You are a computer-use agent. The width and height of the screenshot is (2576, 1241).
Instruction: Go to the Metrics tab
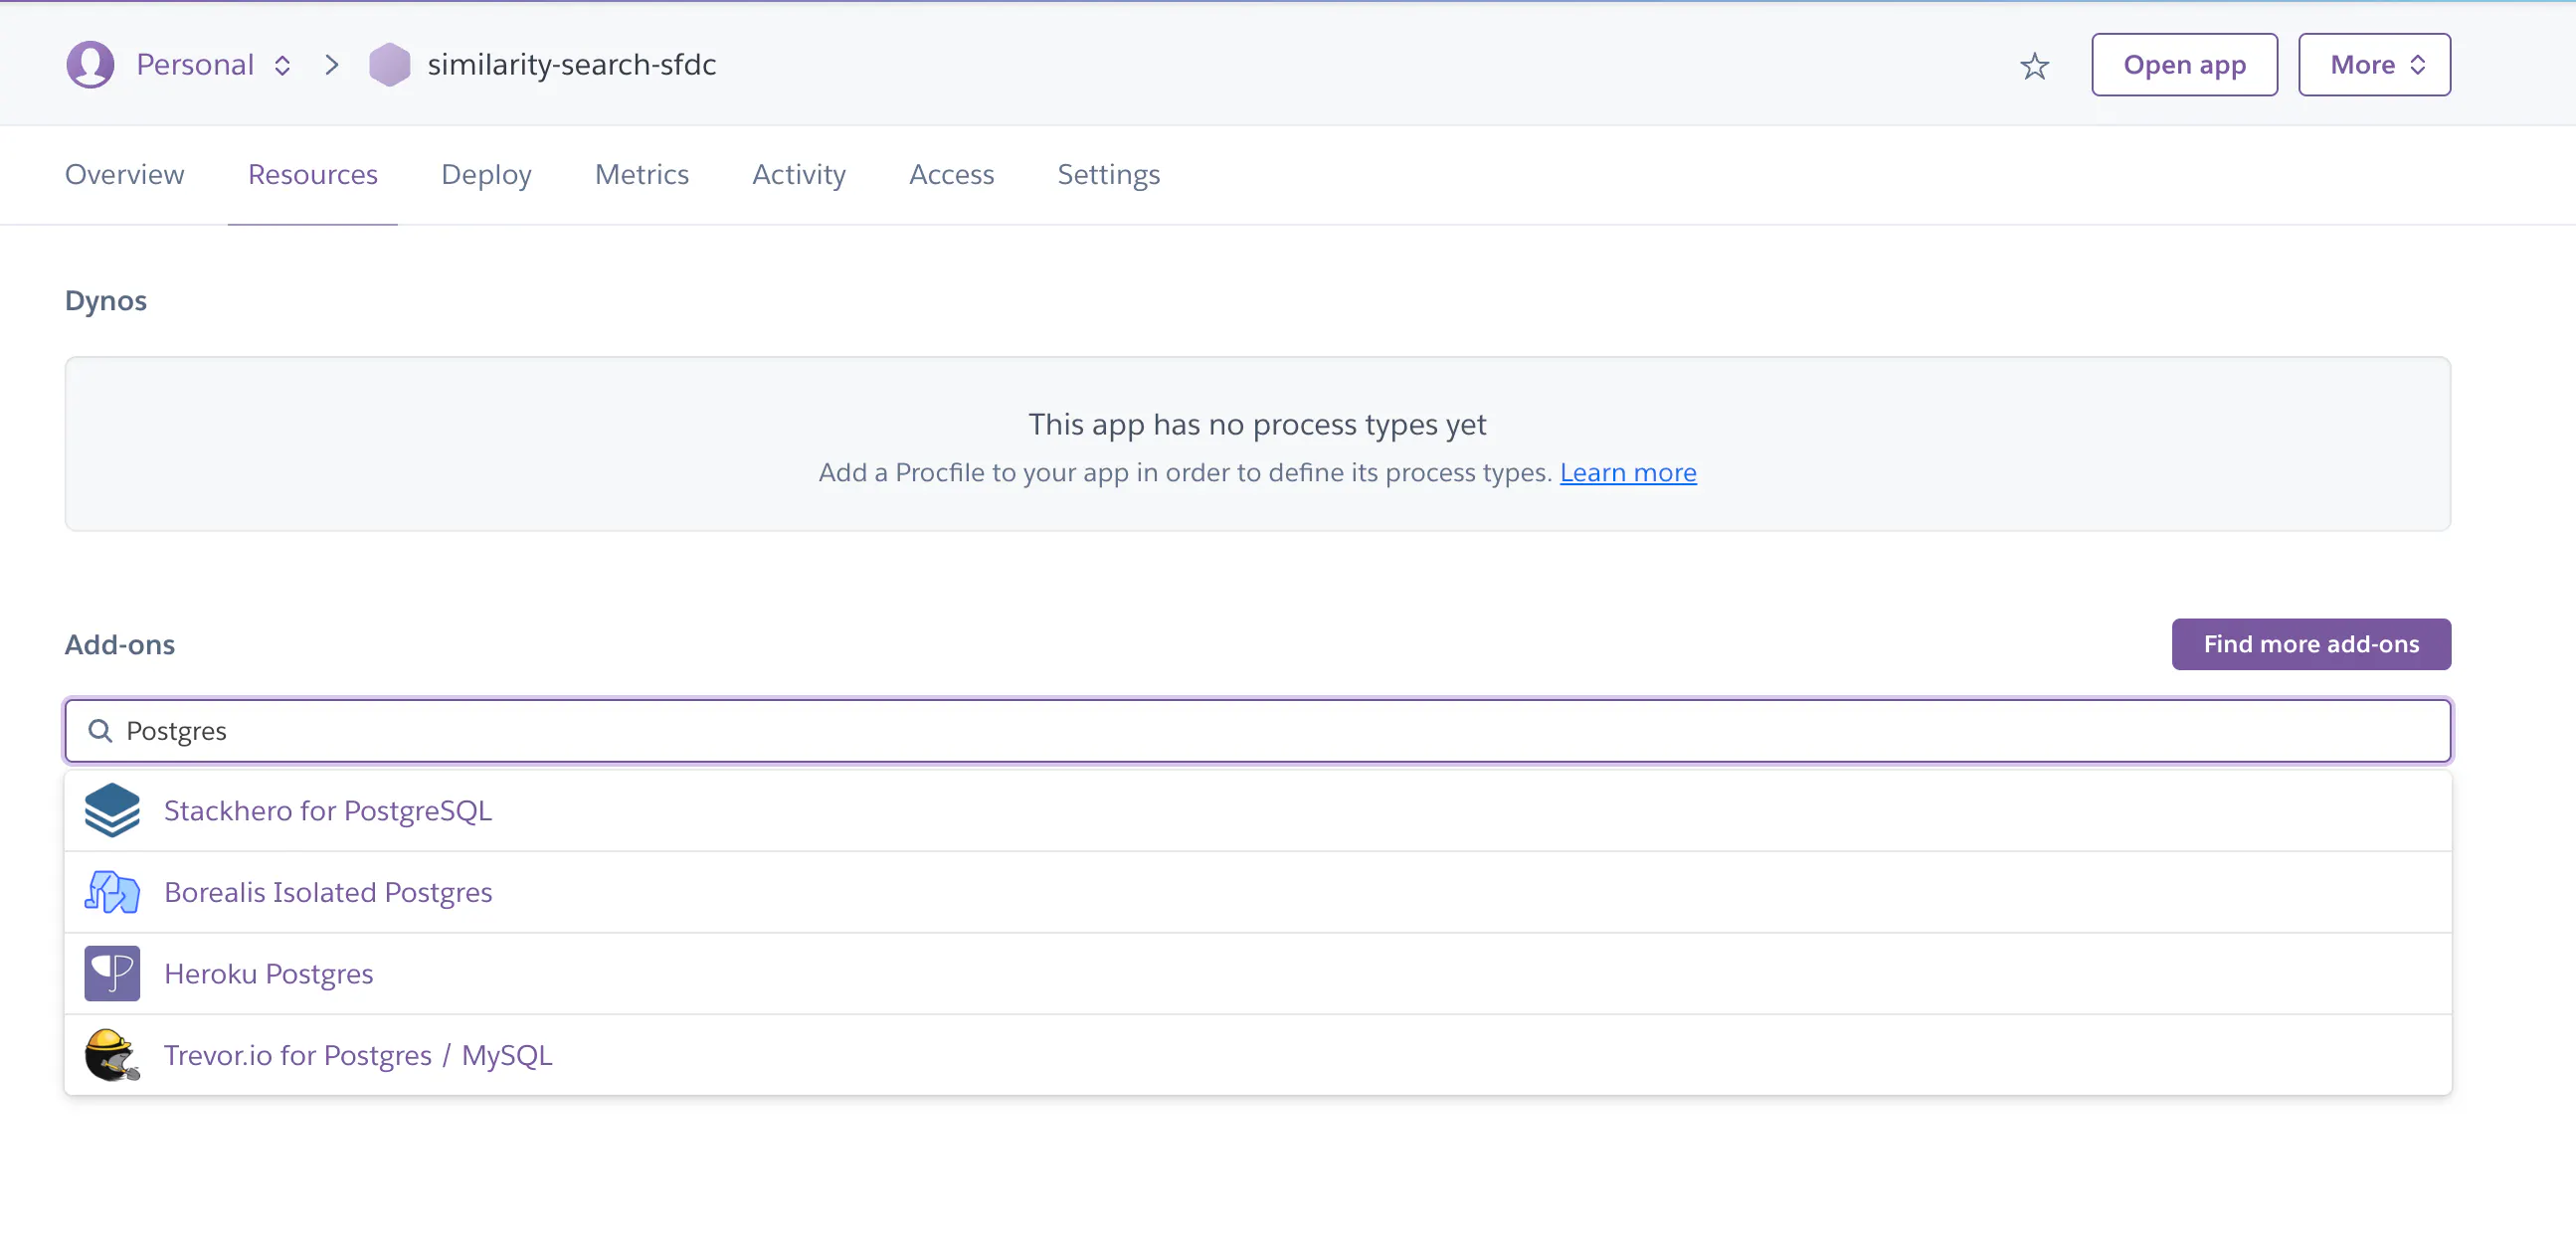(x=641, y=175)
